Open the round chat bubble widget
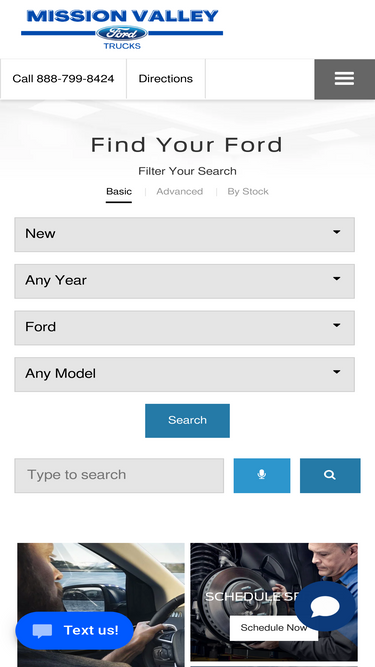The width and height of the screenshot is (375, 667). (324, 606)
